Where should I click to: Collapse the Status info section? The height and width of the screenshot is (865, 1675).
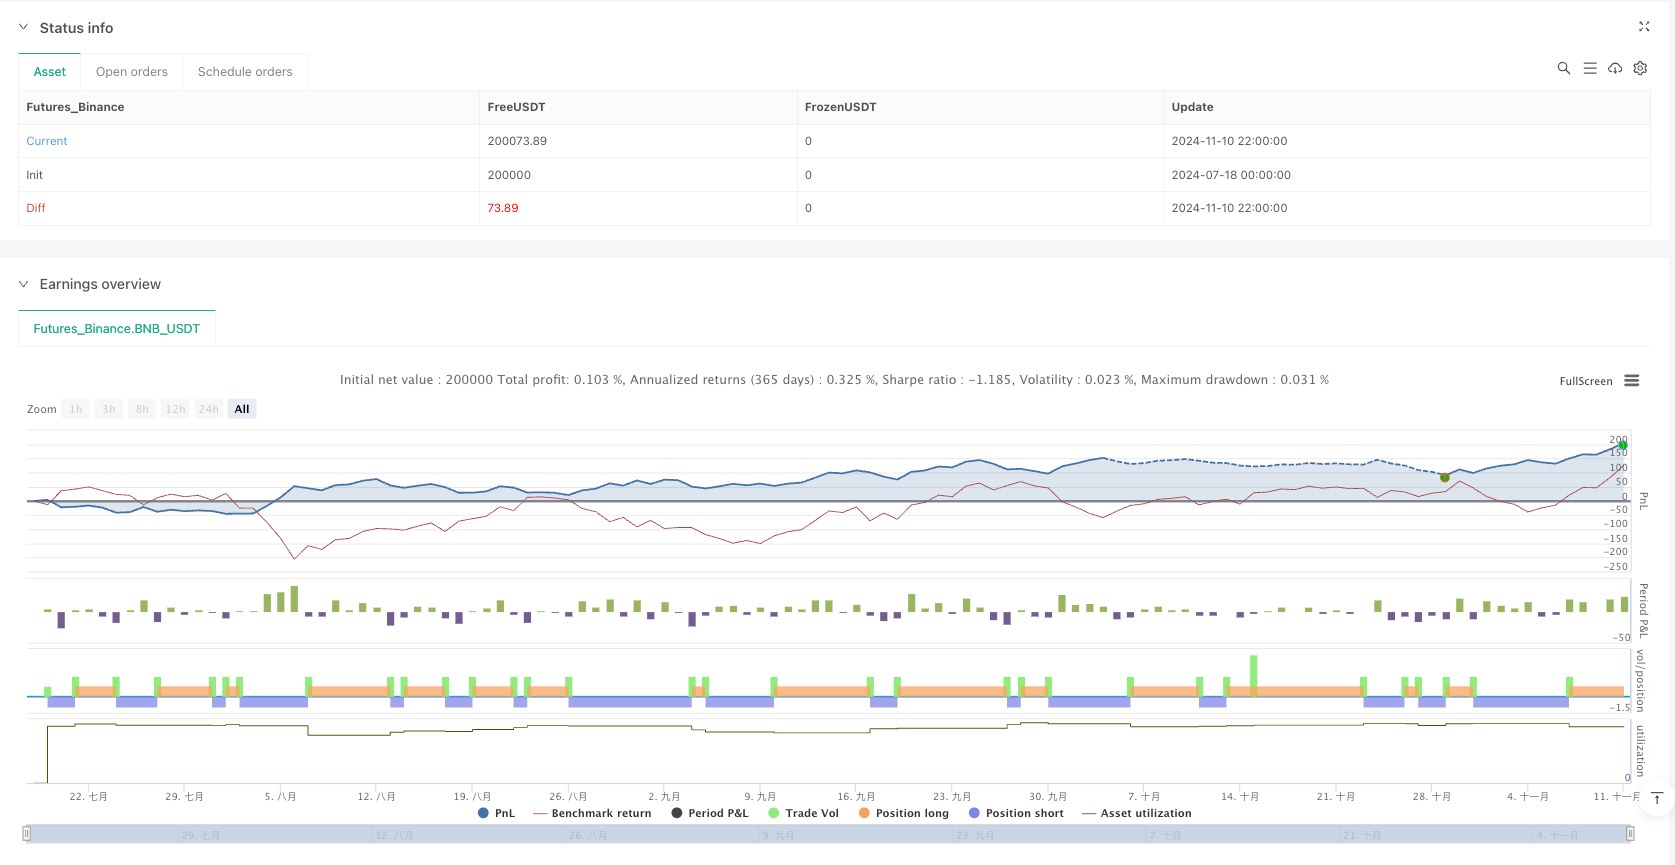tap(24, 28)
